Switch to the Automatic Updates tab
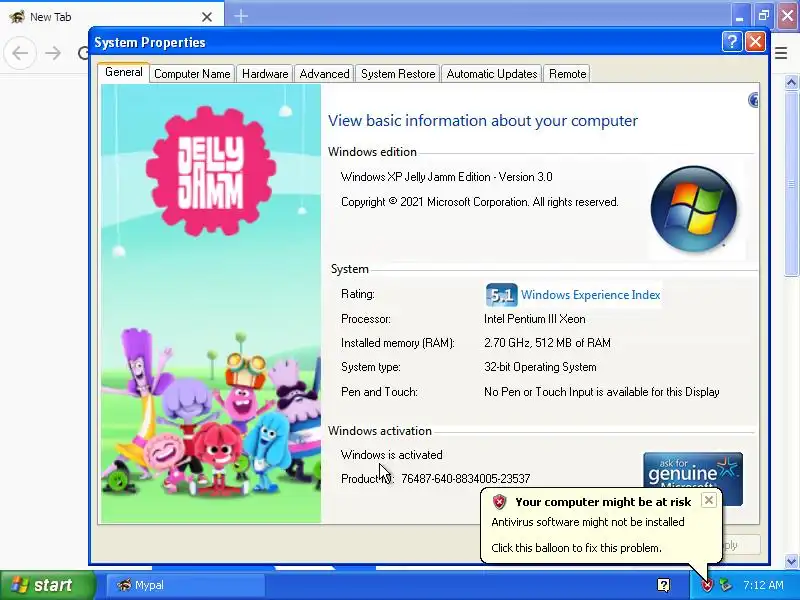The width and height of the screenshot is (800, 600). pyautogui.click(x=492, y=74)
